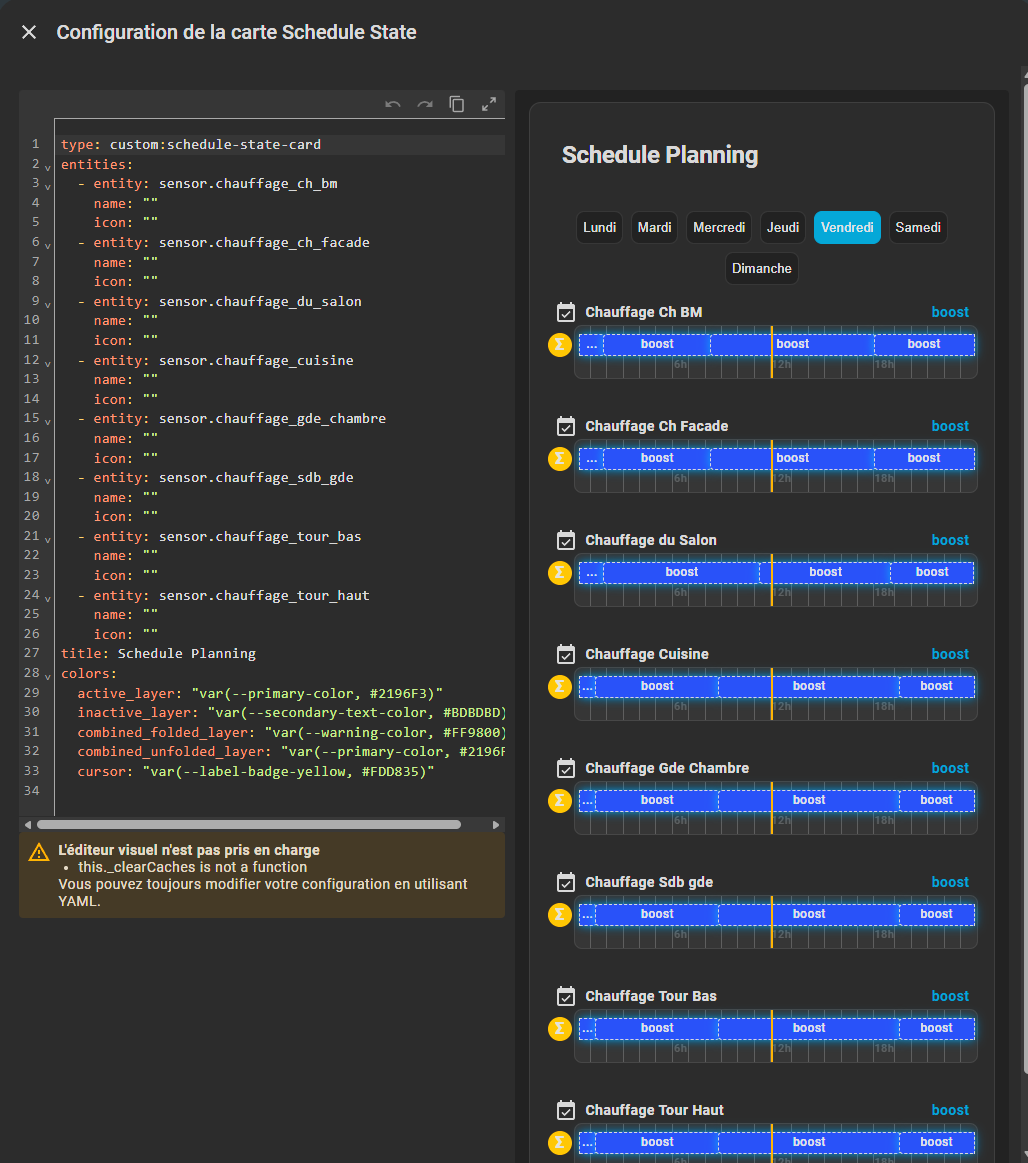Close the card configuration dialog
Viewport: 1028px width, 1163px height.
click(x=29, y=32)
